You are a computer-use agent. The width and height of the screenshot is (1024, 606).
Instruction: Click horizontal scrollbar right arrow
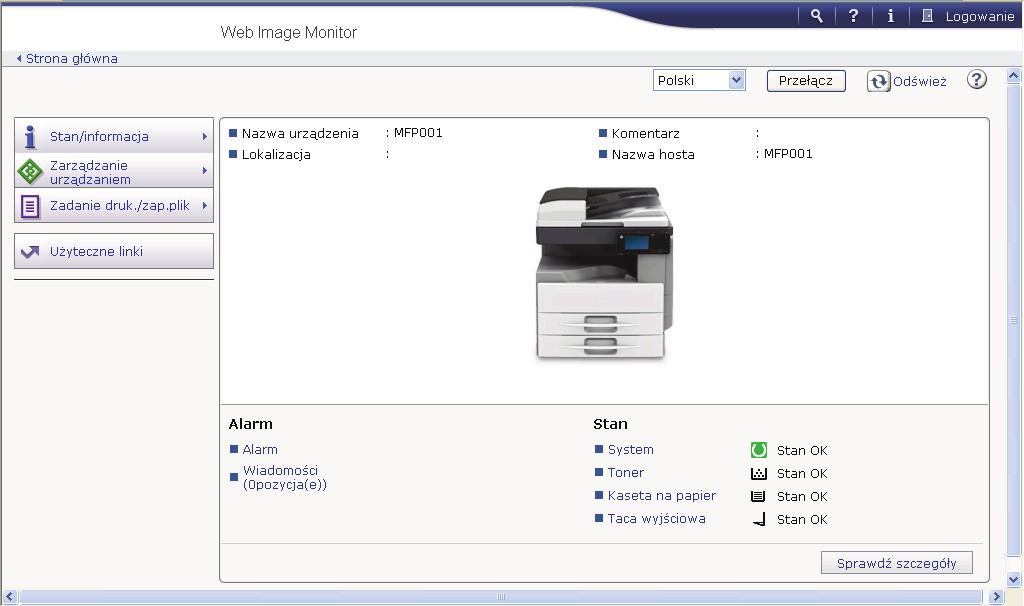pos(997,596)
